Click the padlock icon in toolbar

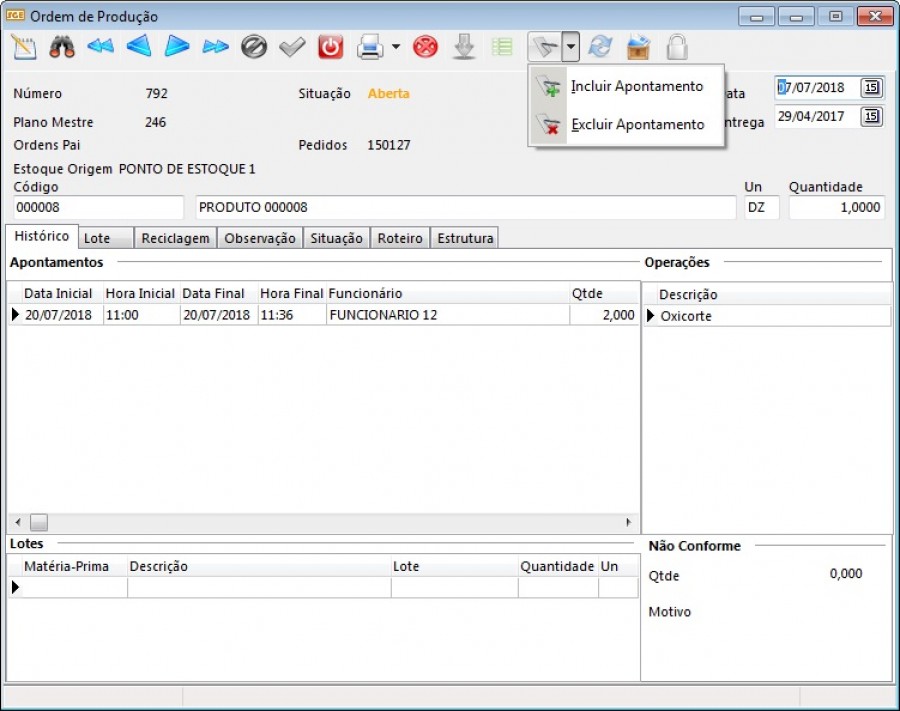pyautogui.click(x=677, y=47)
